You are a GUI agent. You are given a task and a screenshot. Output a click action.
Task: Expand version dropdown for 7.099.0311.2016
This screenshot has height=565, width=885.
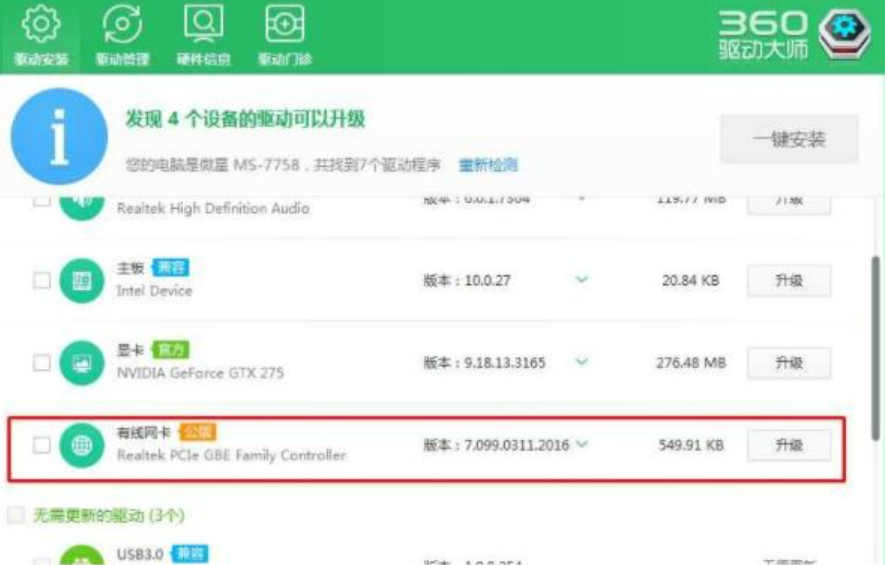pyautogui.click(x=582, y=444)
